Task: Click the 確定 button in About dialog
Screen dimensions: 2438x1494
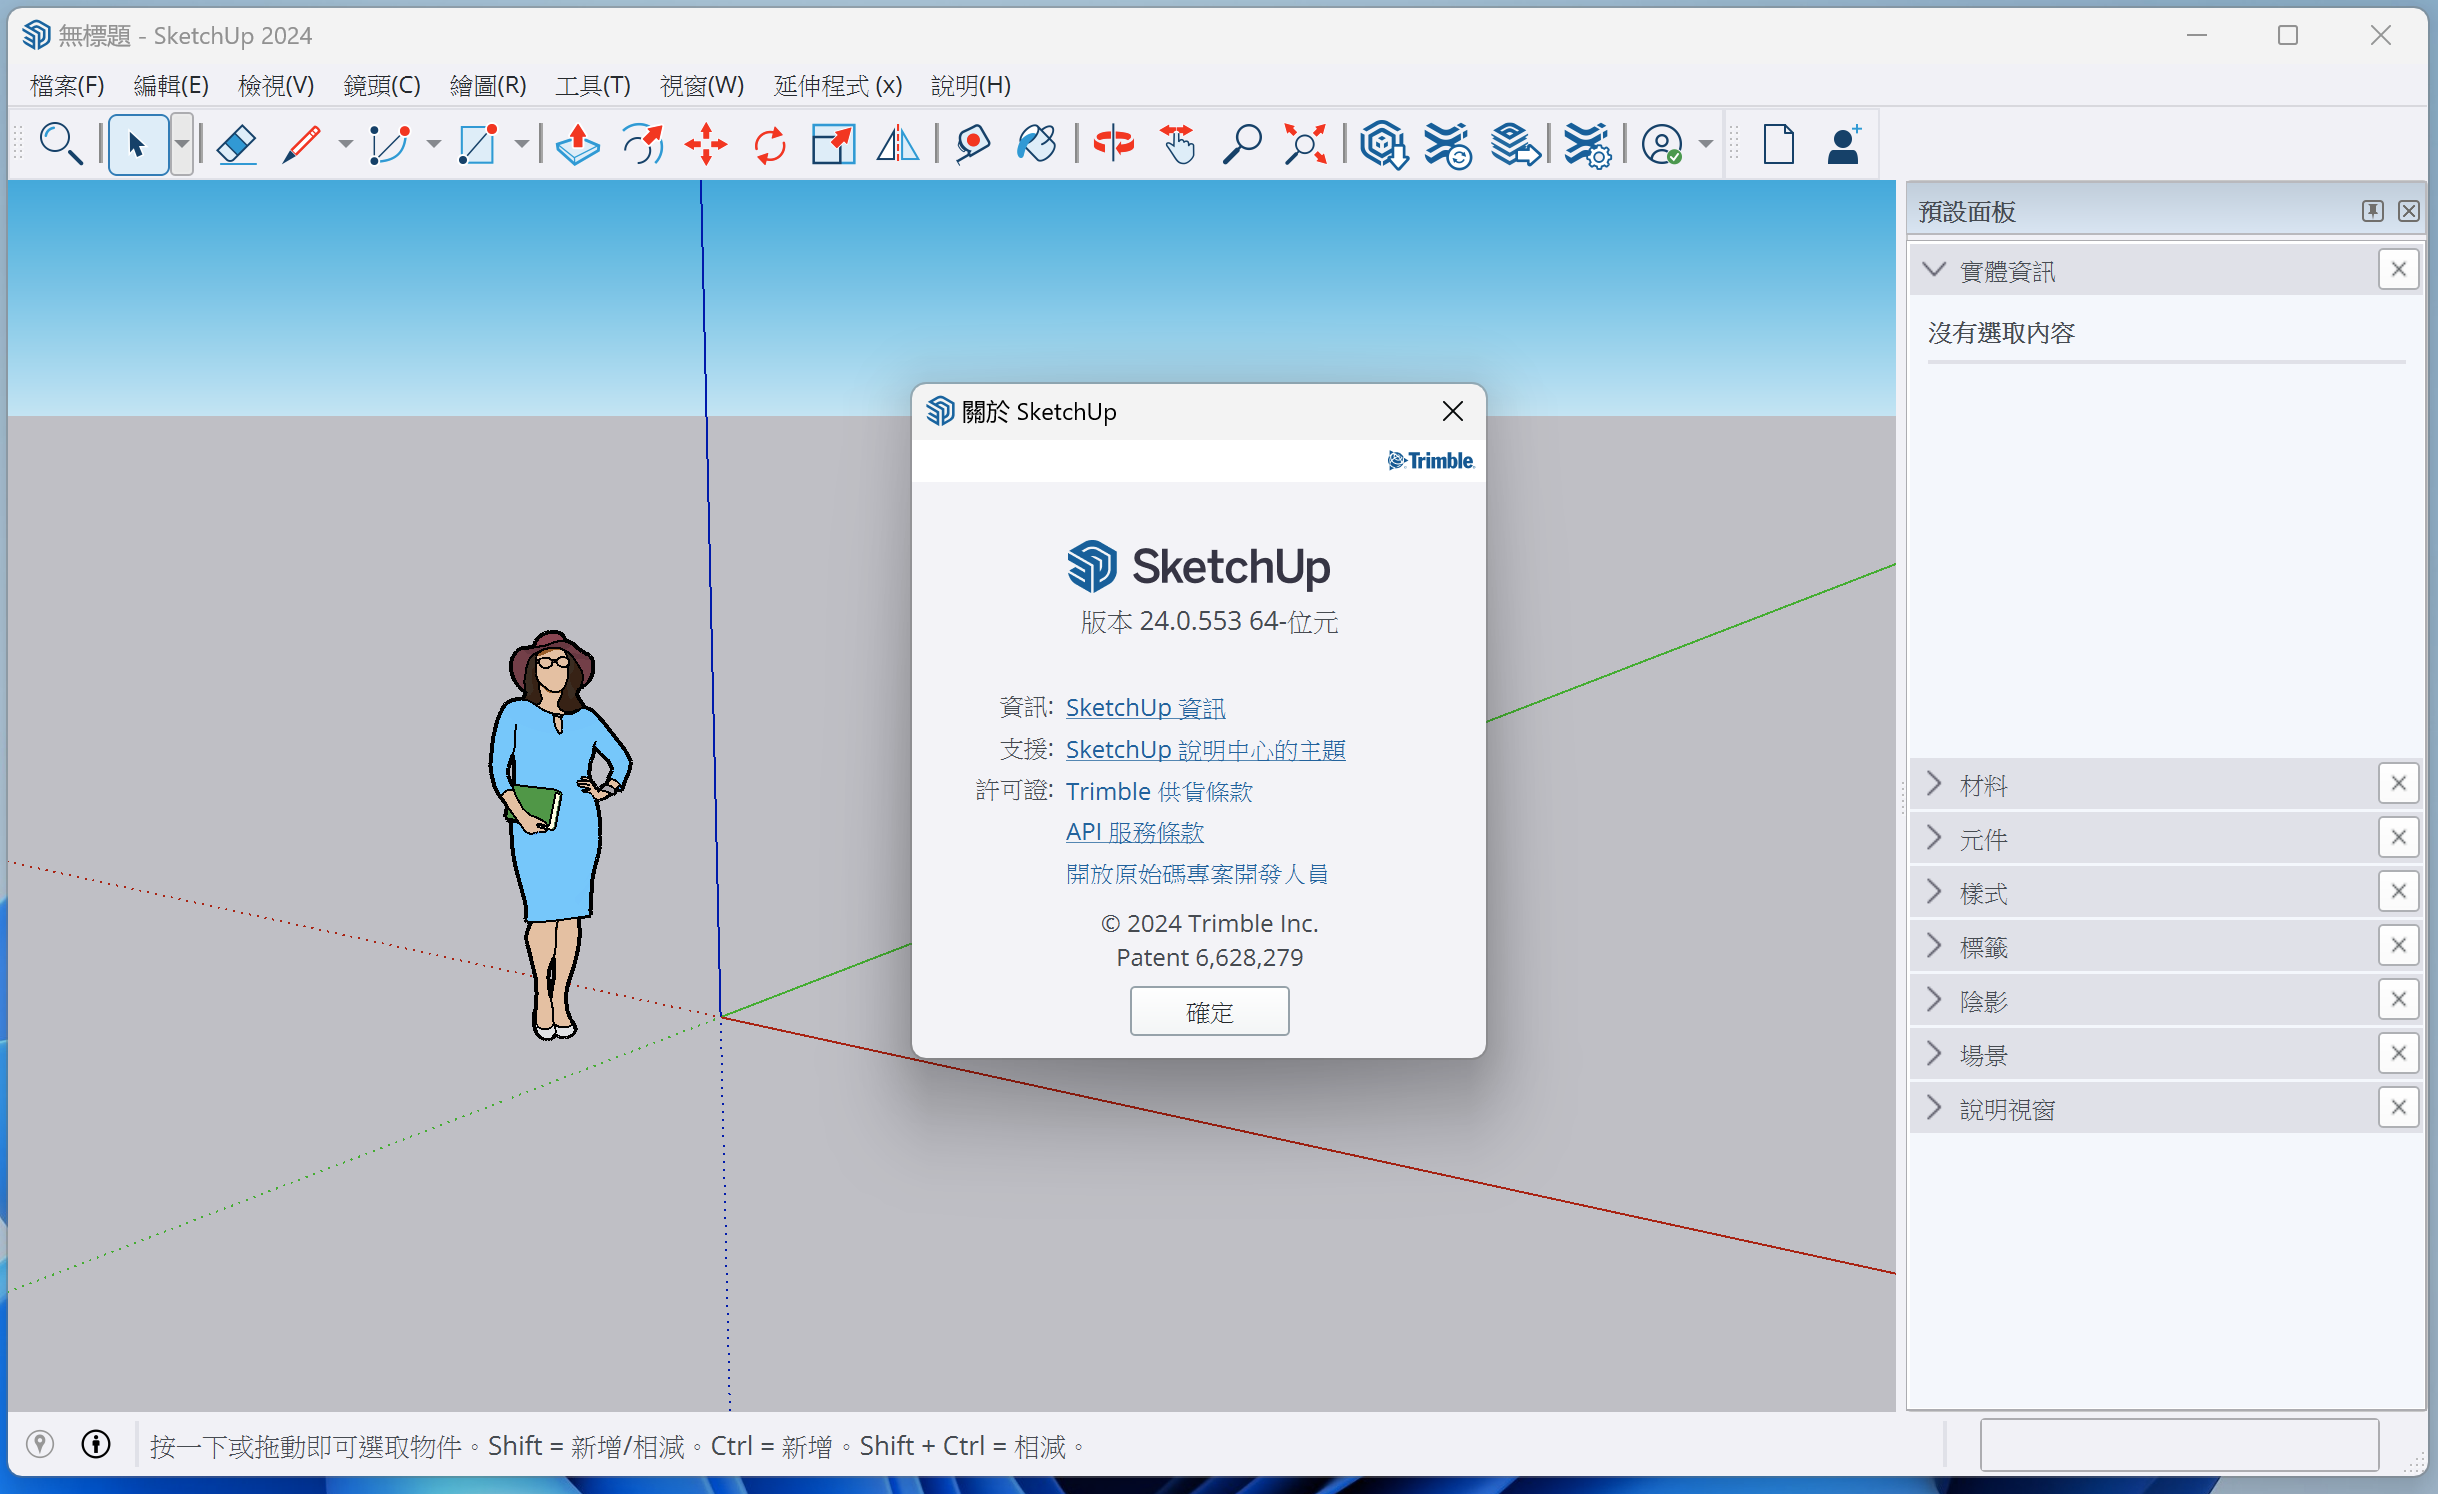Action: click(1209, 1012)
